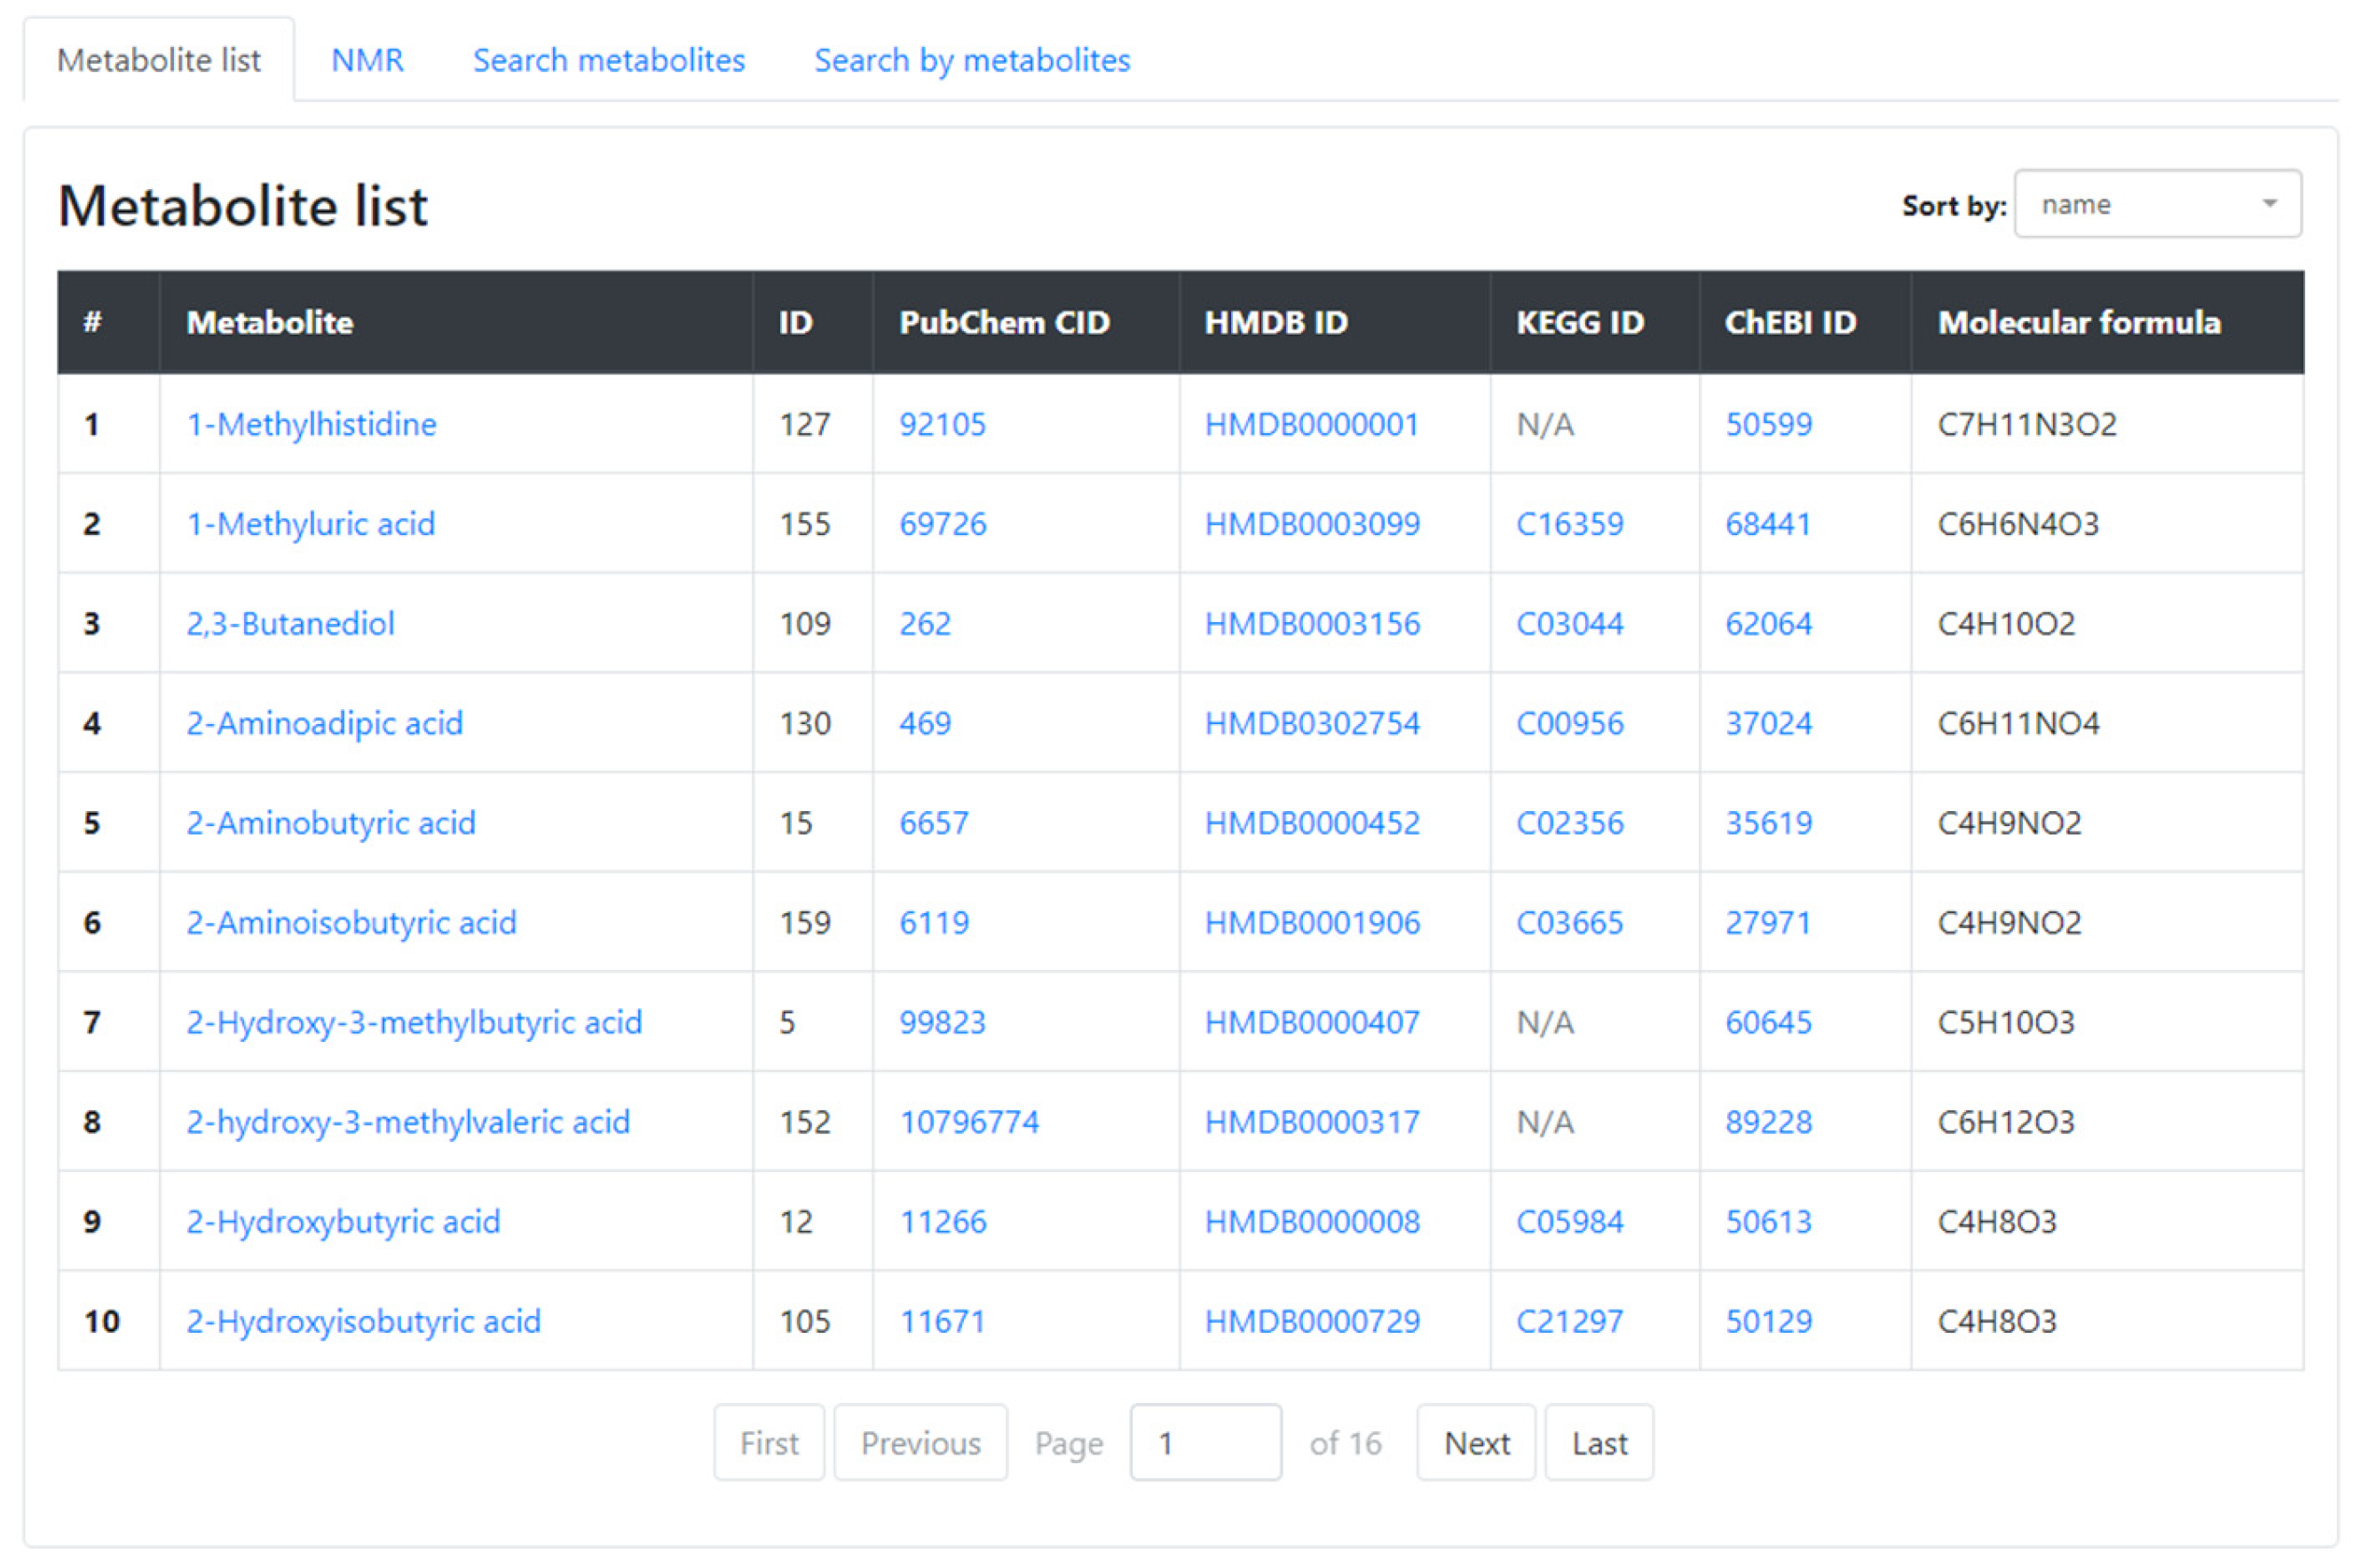Open the Search metabolites tab
Viewport: 2361px width, 1568px height.
coord(609,60)
